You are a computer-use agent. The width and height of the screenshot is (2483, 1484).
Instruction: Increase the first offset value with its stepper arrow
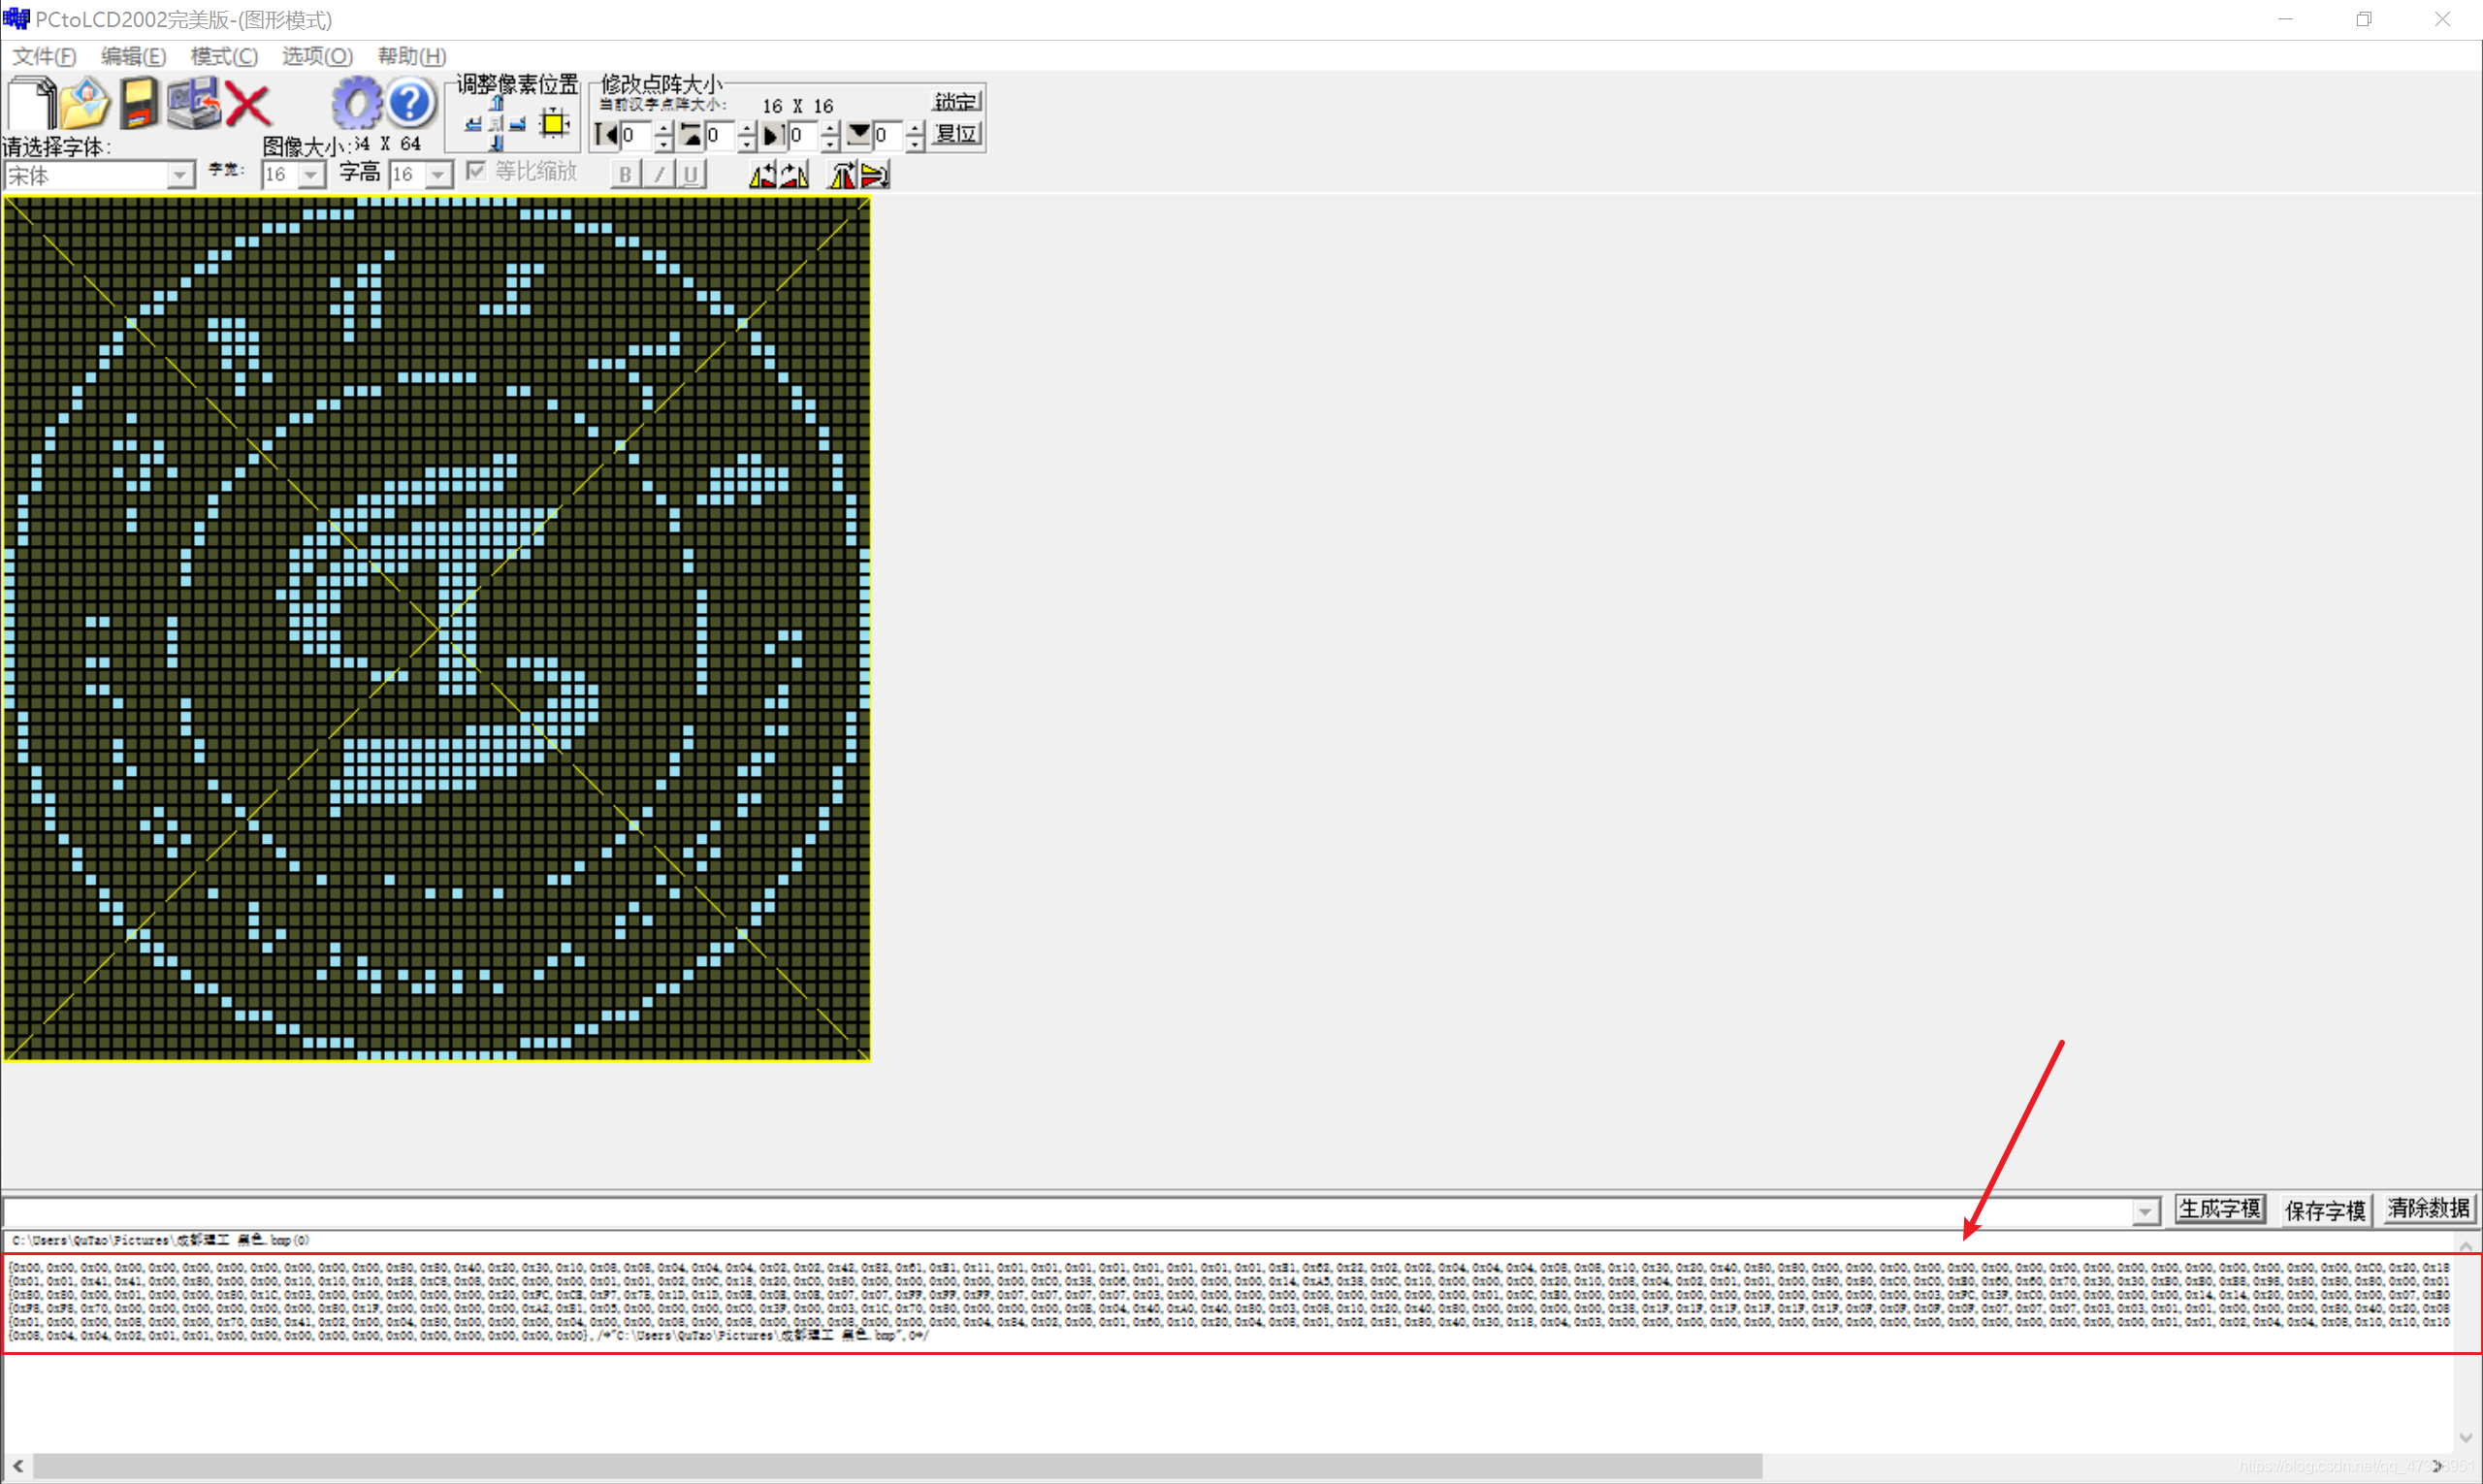[663, 128]
